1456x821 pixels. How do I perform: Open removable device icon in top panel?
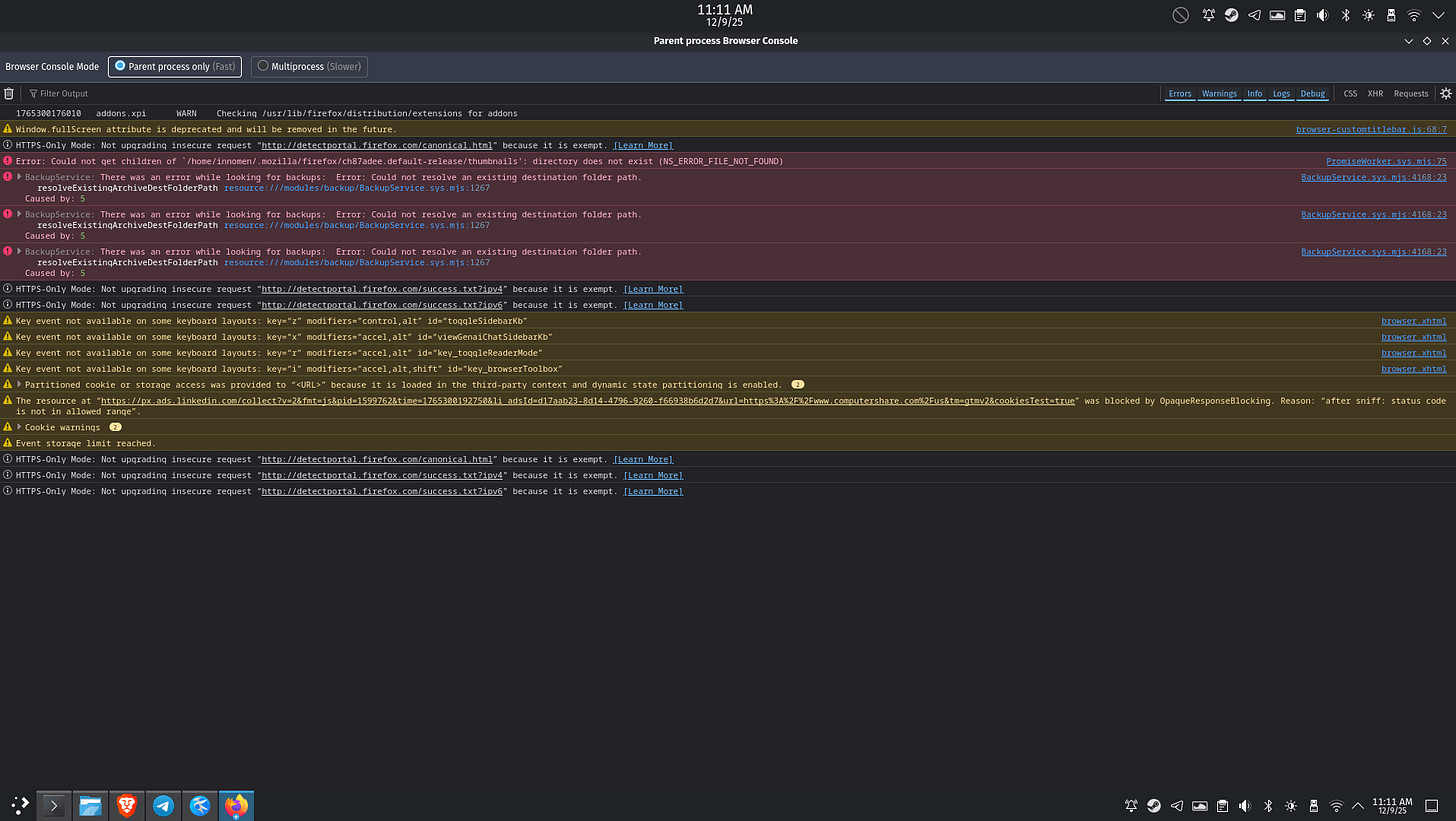pyautogui.click(x=1391, y=15)
